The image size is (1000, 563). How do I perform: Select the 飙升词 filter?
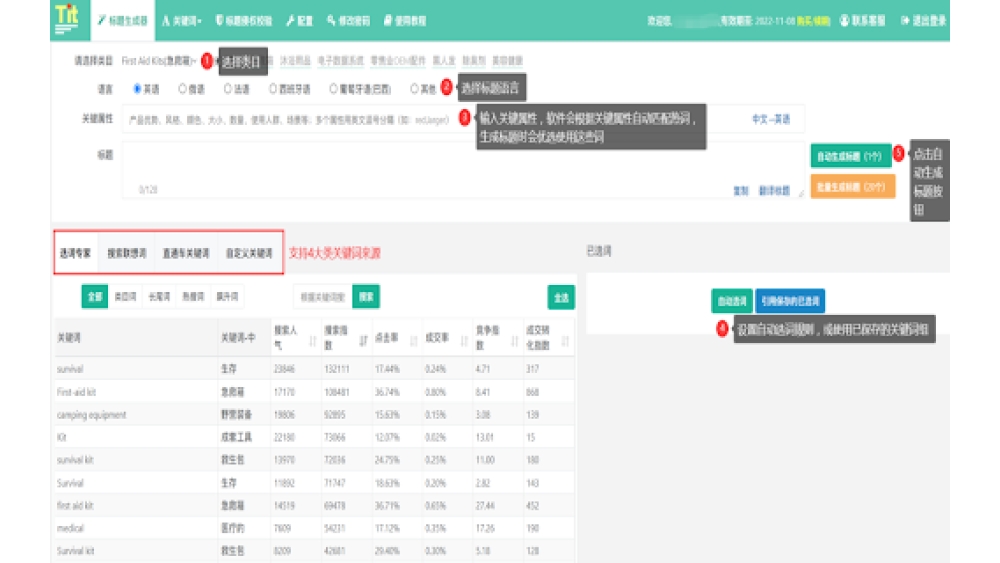tap(227, 296)
